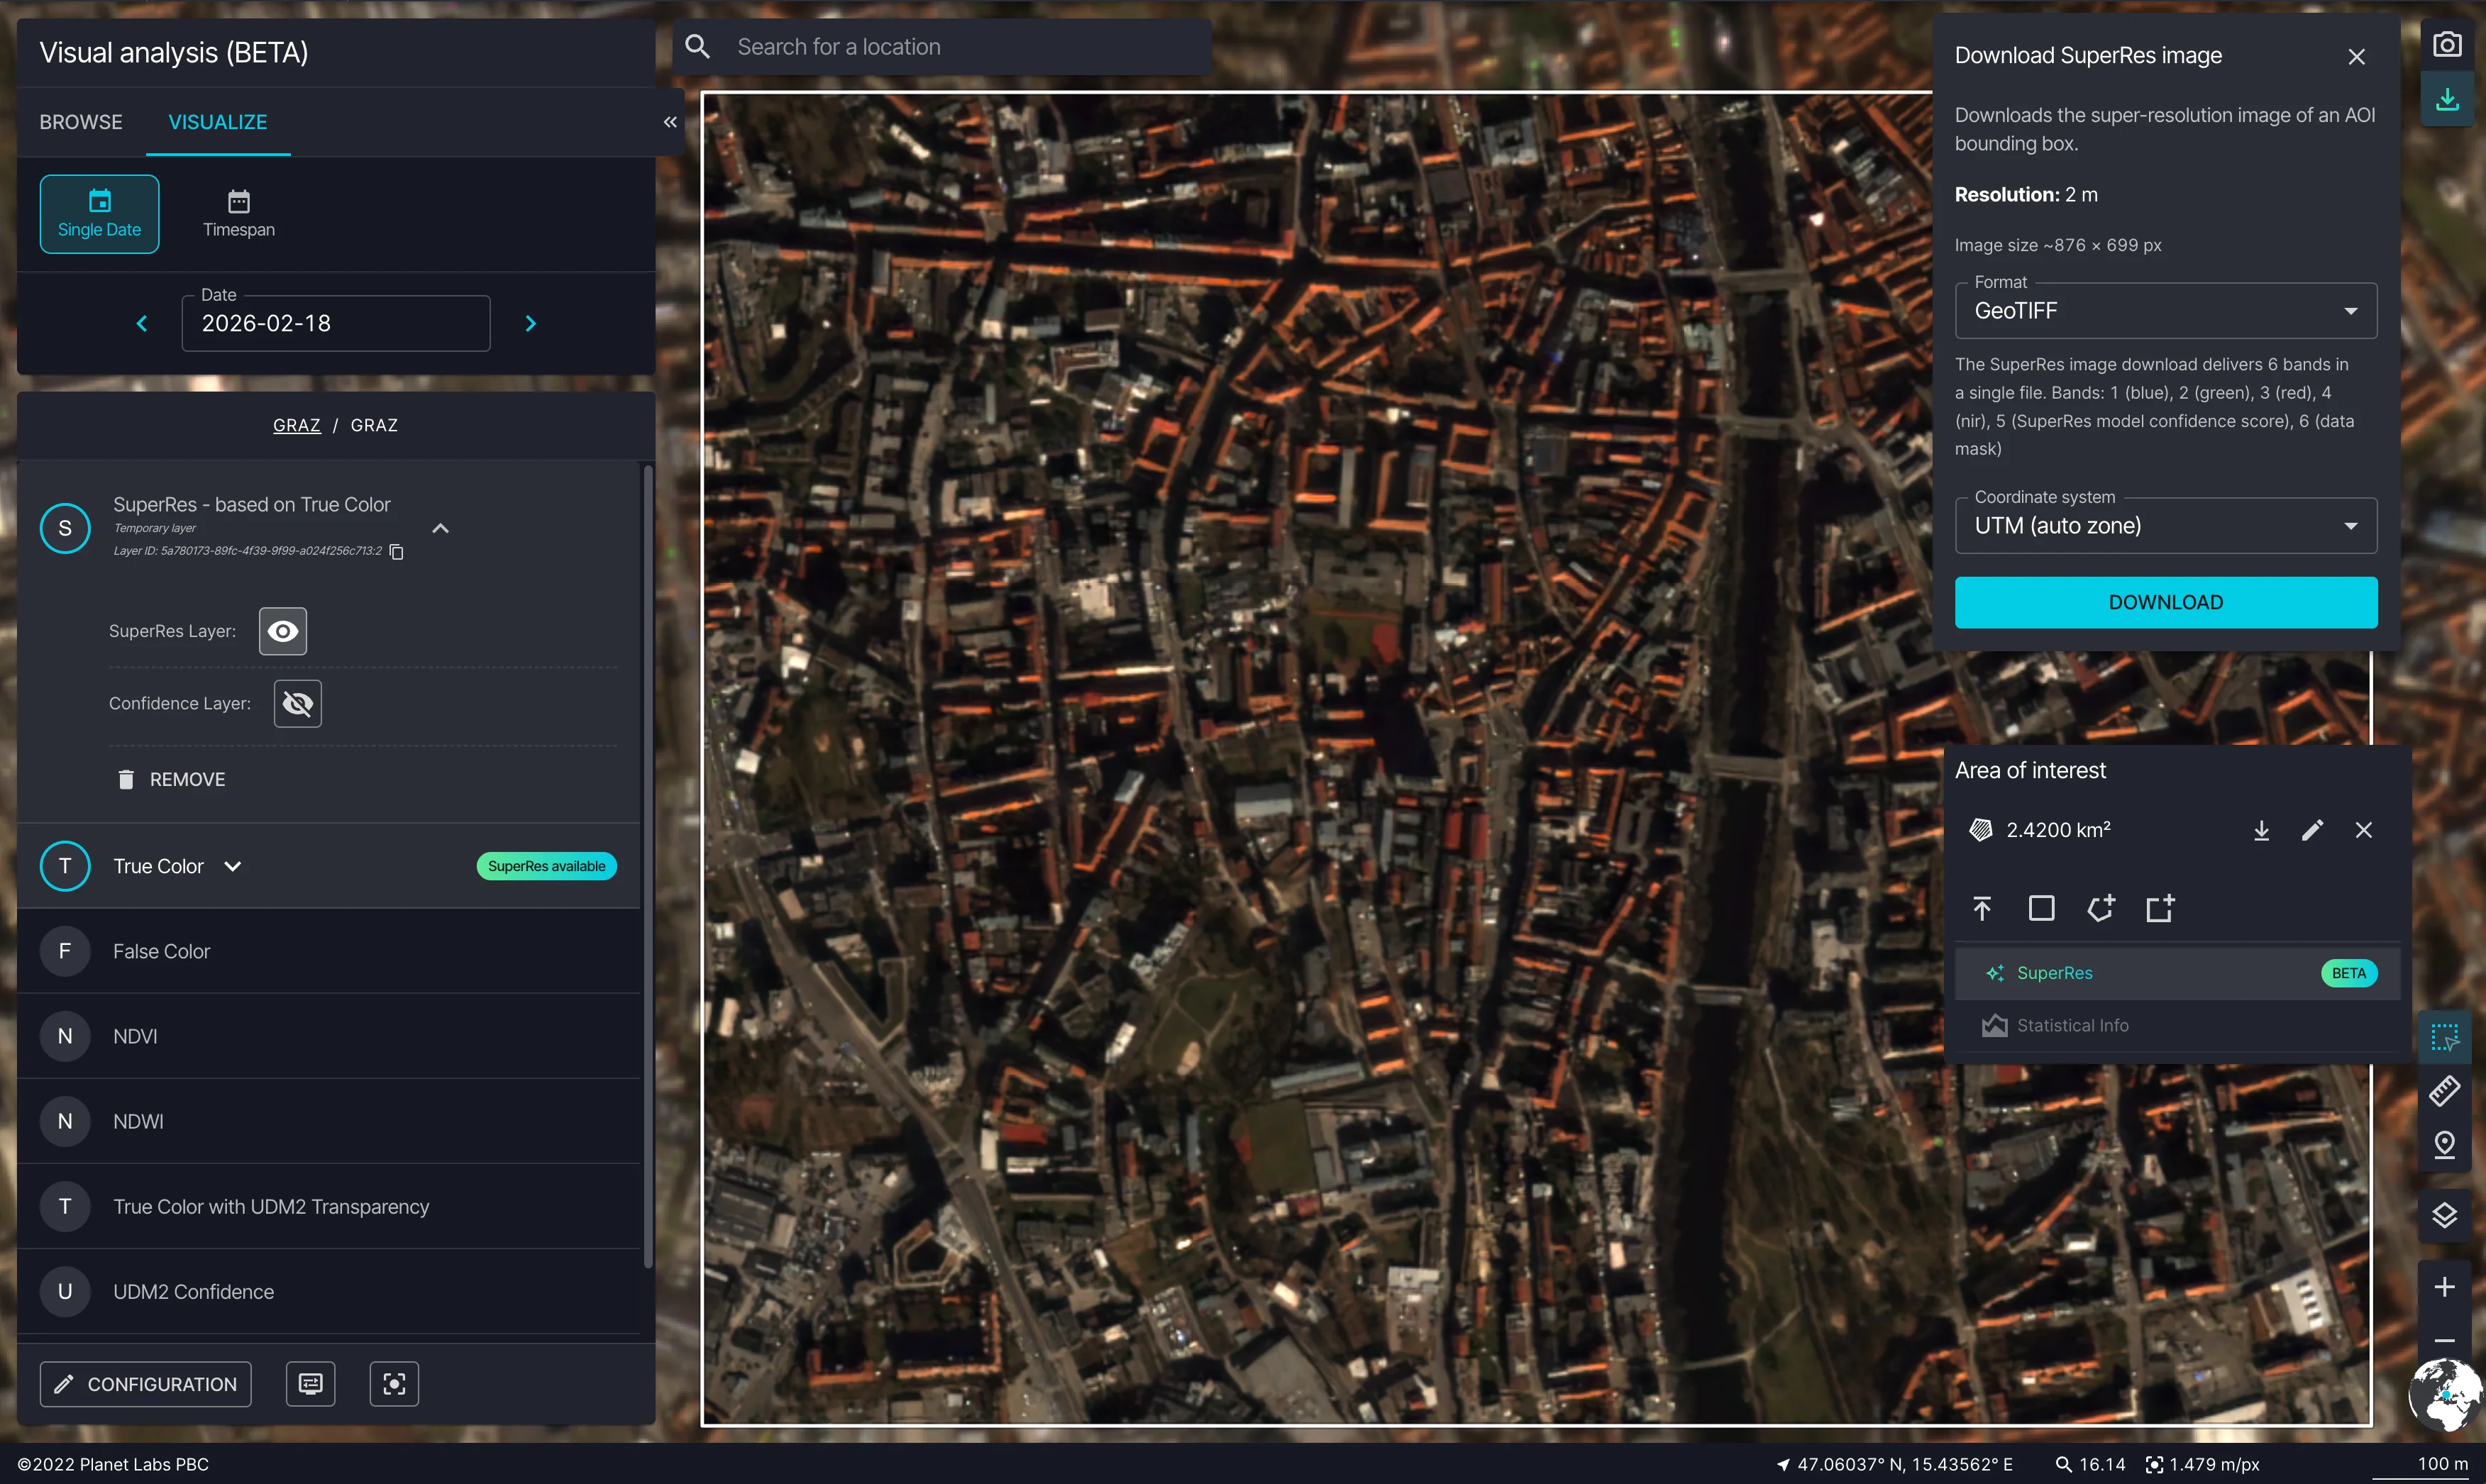Take a map screenshot with camera icon
This screenshot has width=2486, height=1484.
pyautogui.click(x=2446, y=44)
